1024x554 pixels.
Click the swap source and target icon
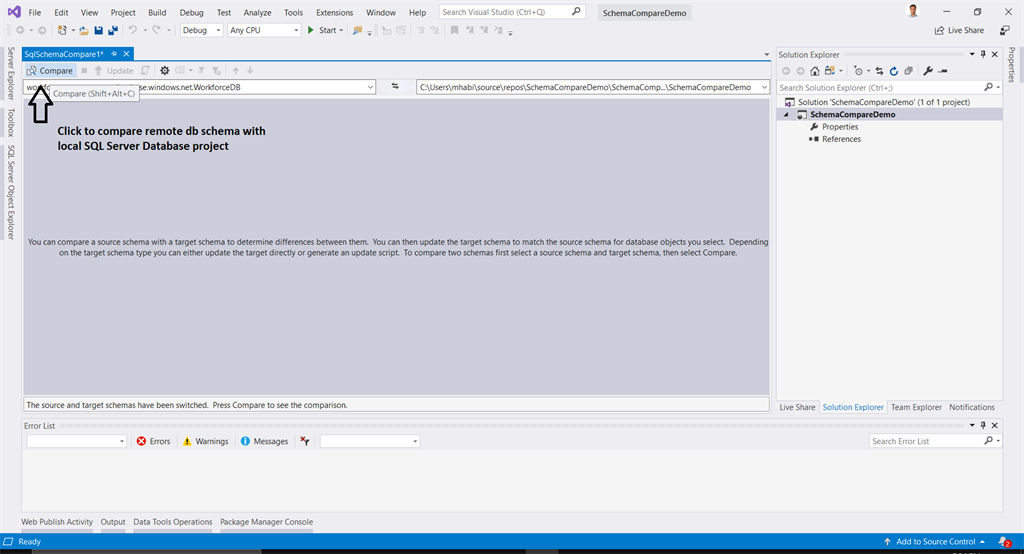(395, 86)
